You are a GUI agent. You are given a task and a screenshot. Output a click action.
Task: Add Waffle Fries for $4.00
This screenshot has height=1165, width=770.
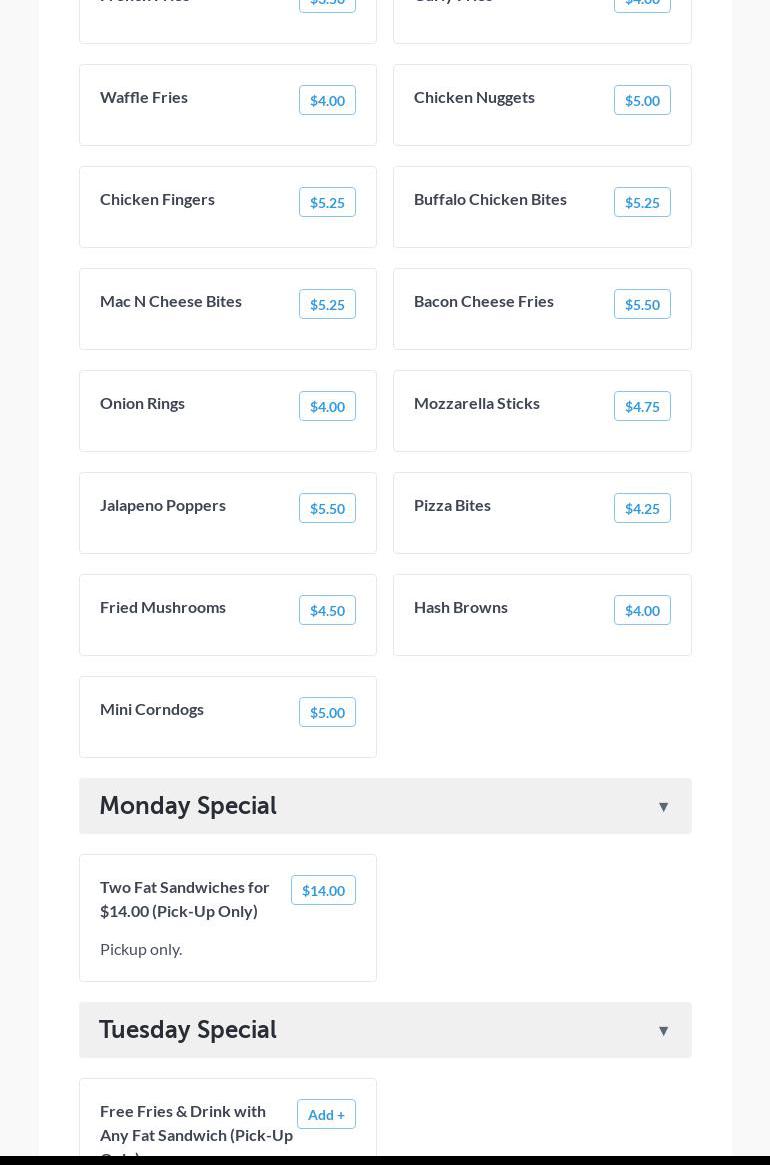[x=327, y=101]
